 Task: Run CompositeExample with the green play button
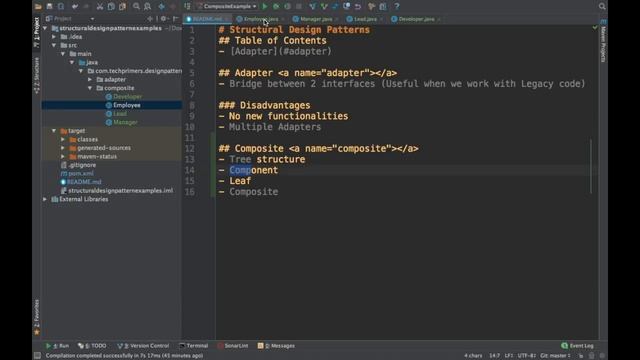point(264,7)
